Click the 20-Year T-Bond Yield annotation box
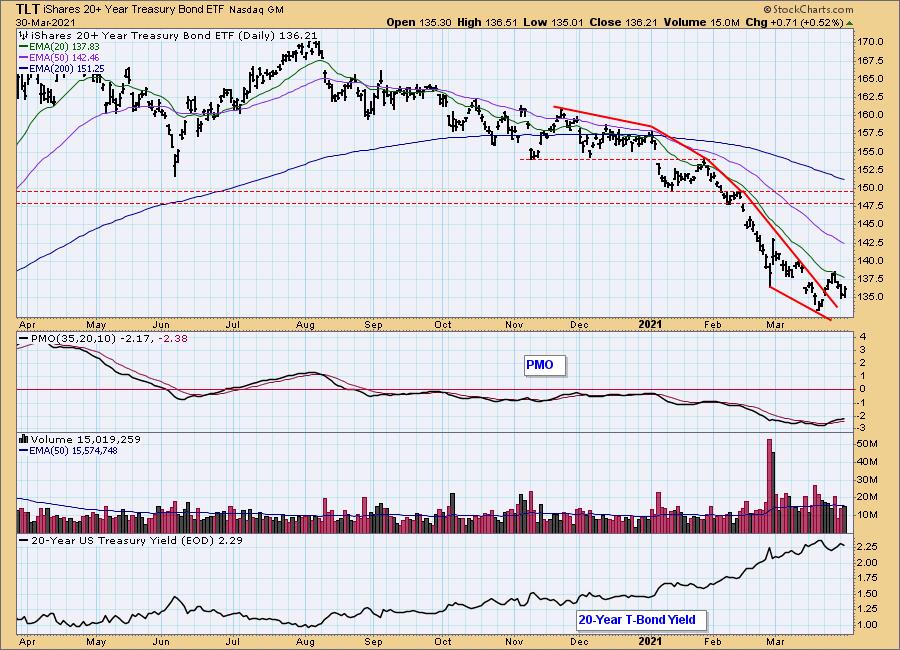The height and width of the screenshot is (650, 900). point(641,620)
